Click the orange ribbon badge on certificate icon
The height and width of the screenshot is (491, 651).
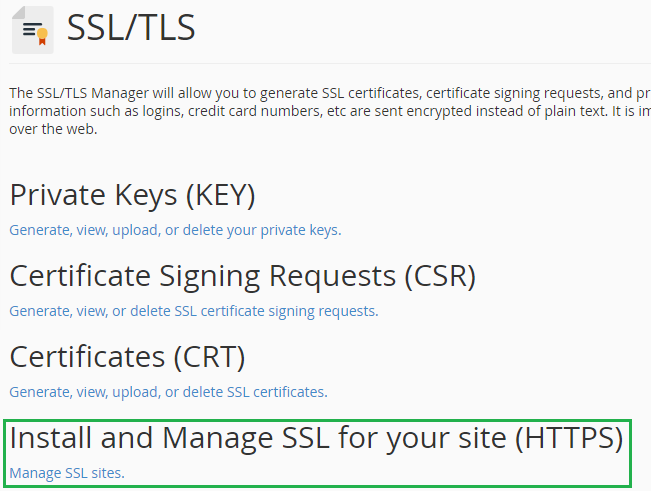(x=42, y=37)
